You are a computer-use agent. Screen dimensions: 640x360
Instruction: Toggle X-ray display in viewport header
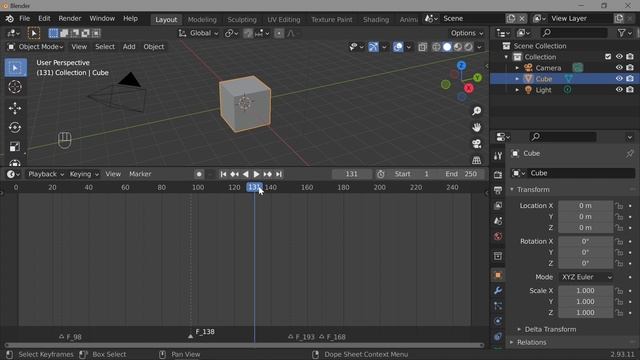[422, 47]
